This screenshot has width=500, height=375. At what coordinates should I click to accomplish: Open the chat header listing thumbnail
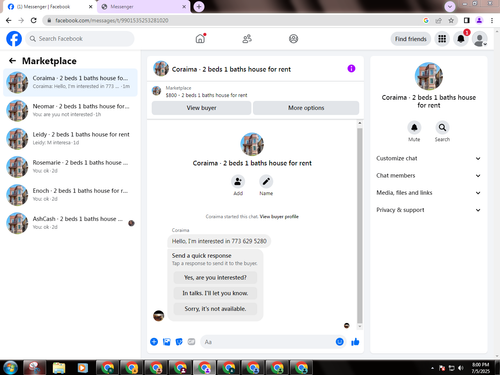tap(161, 68)
